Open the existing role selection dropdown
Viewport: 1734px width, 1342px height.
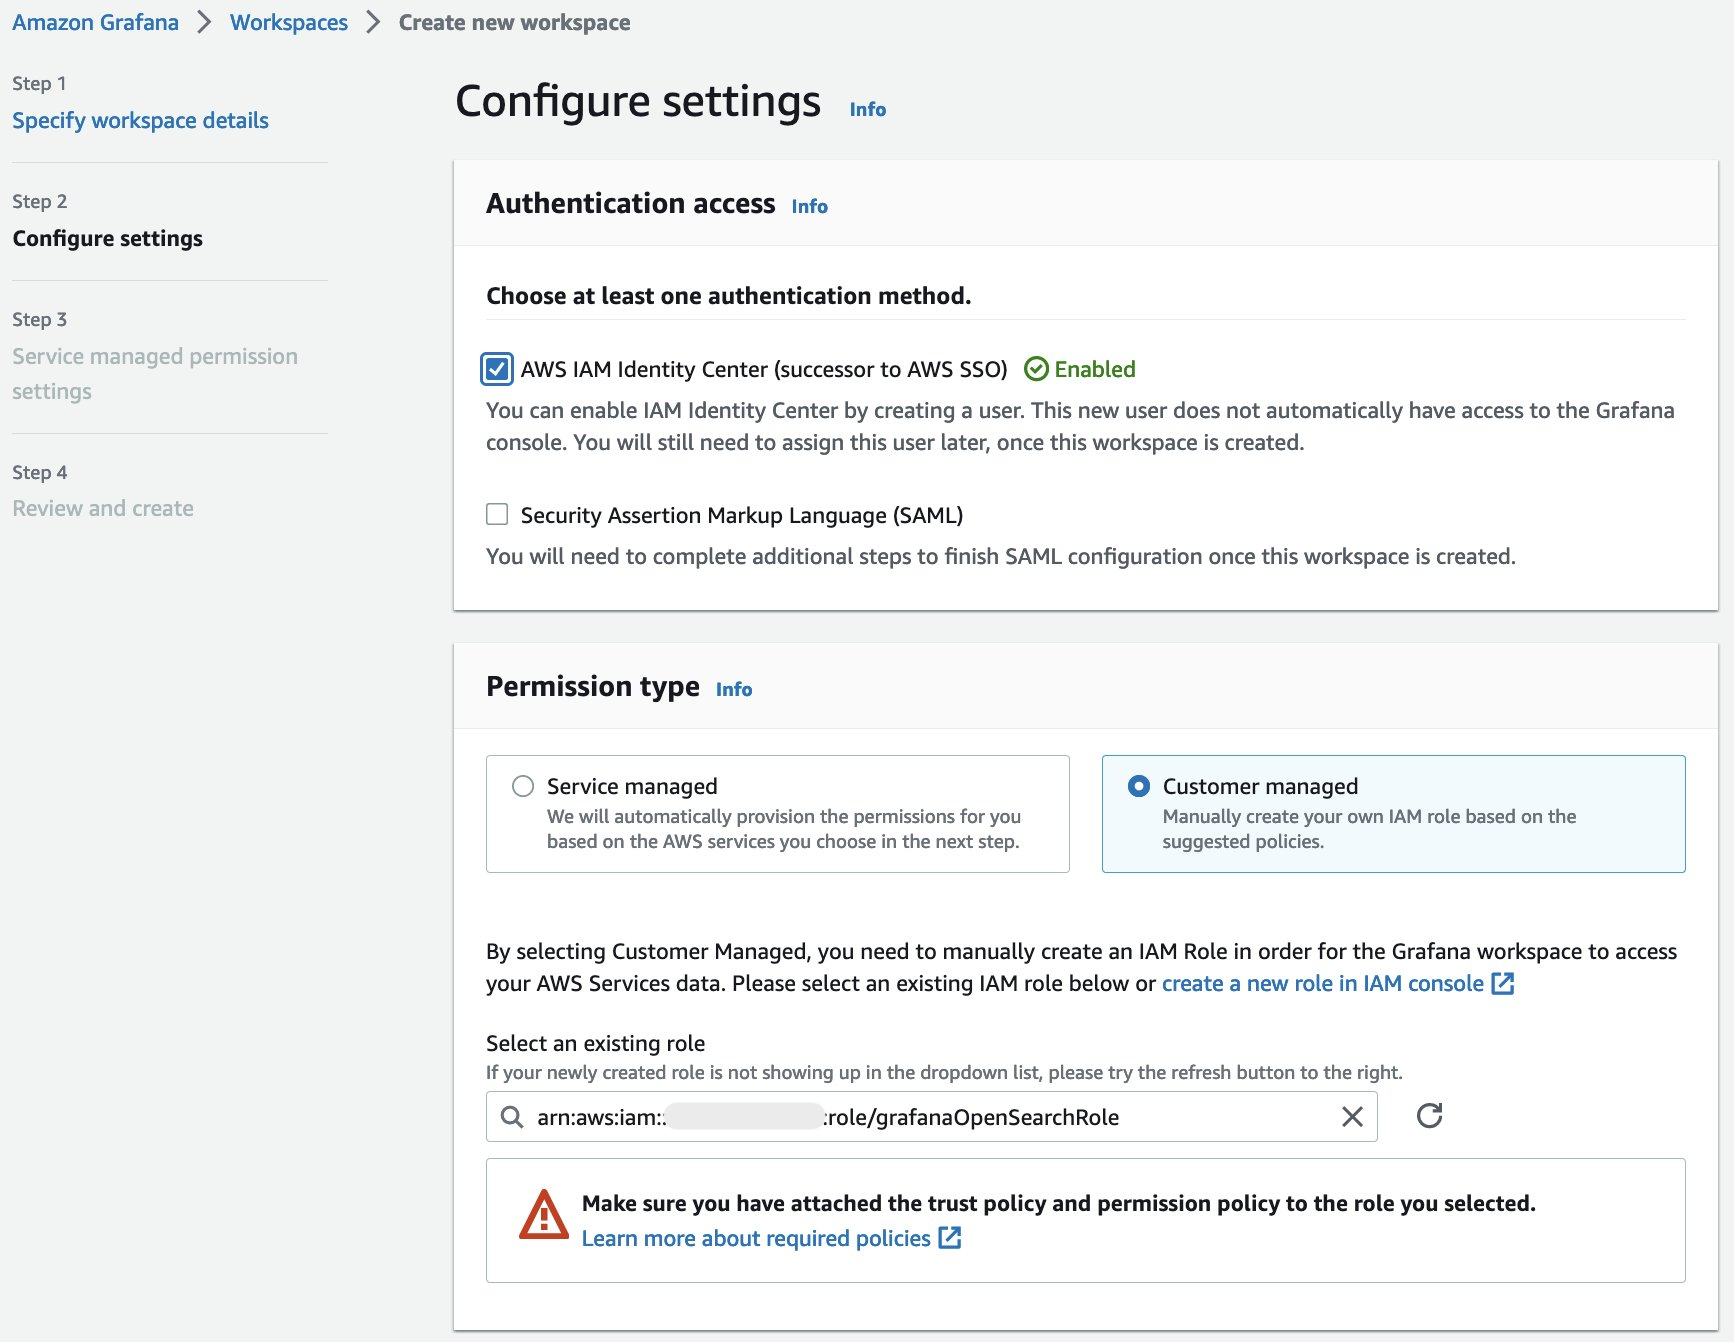pyautogui.click(x=930, y=1117)
